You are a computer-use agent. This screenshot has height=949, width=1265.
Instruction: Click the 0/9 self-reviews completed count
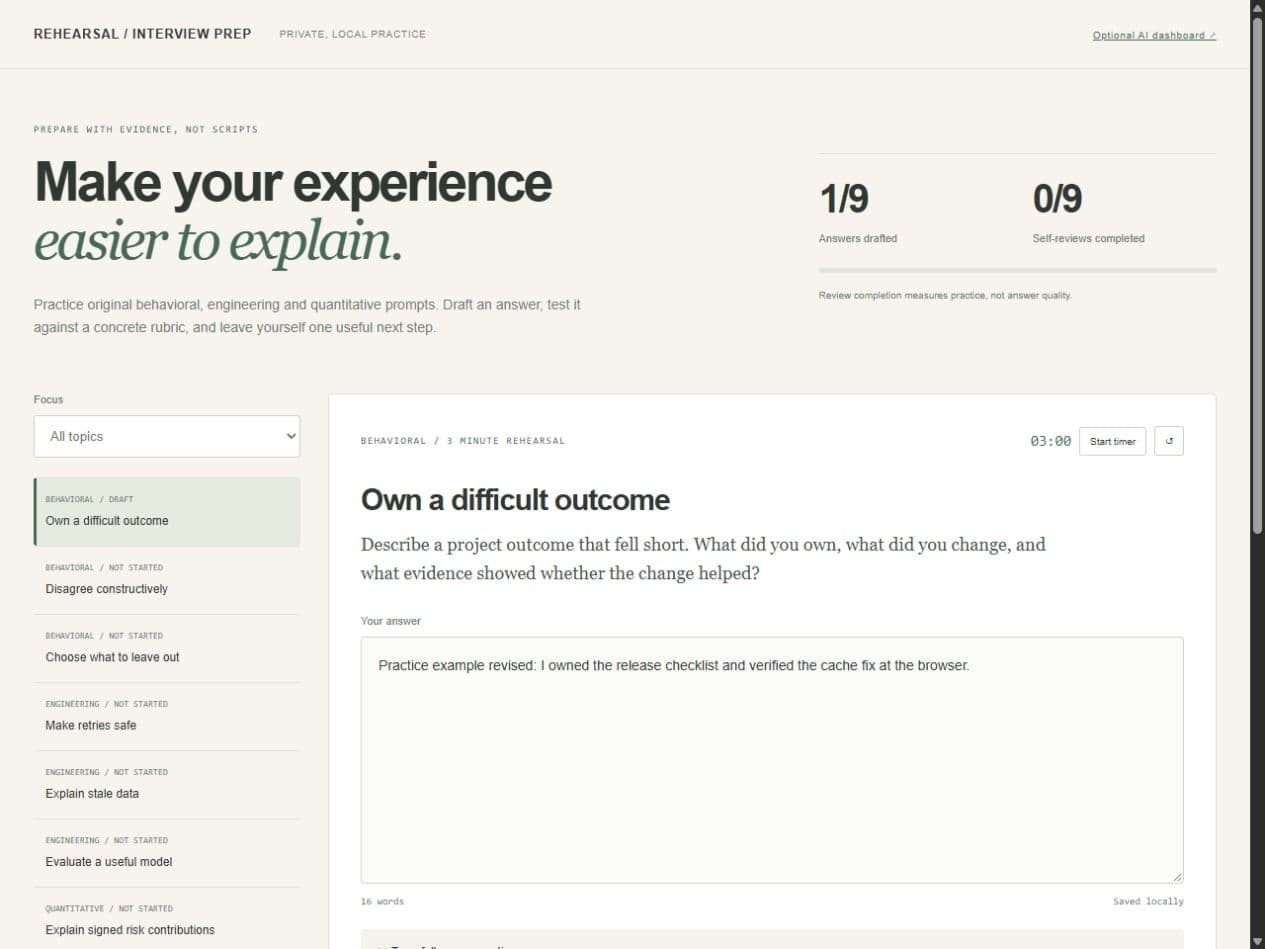tap(1057, 199)
